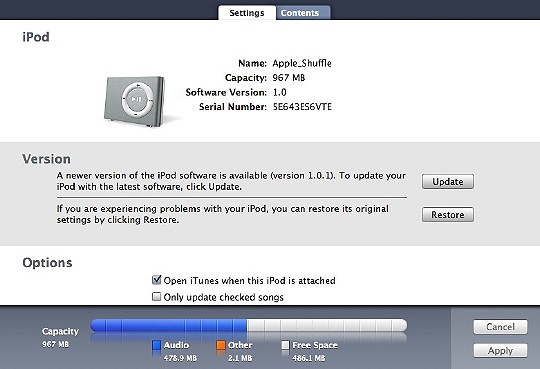
Task: Click the orange Other legend swatch
Action: pyautogui.click(x=221, y=345)
